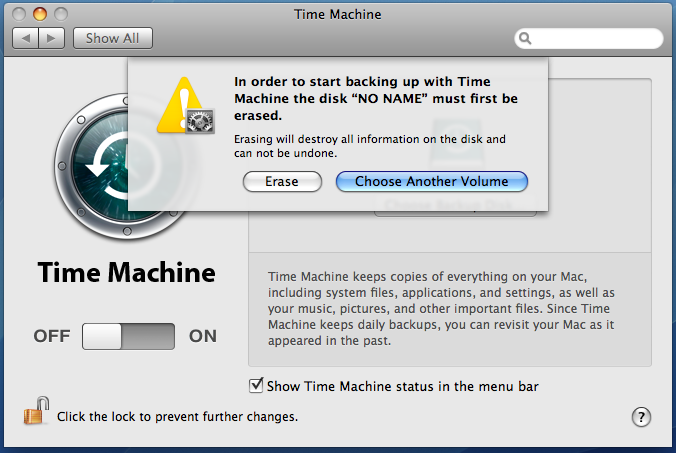Click the magnifying glass search icon
This screenshot has width=676, height=453.
coord(525,38)
